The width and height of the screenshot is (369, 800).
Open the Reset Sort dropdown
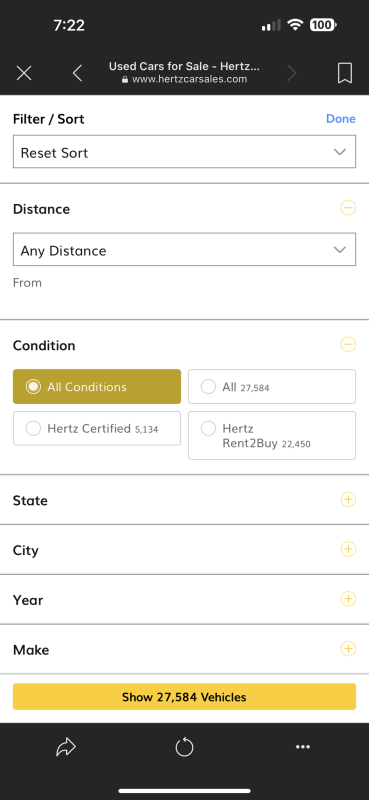pyautogui.click(x=184, y=152)
